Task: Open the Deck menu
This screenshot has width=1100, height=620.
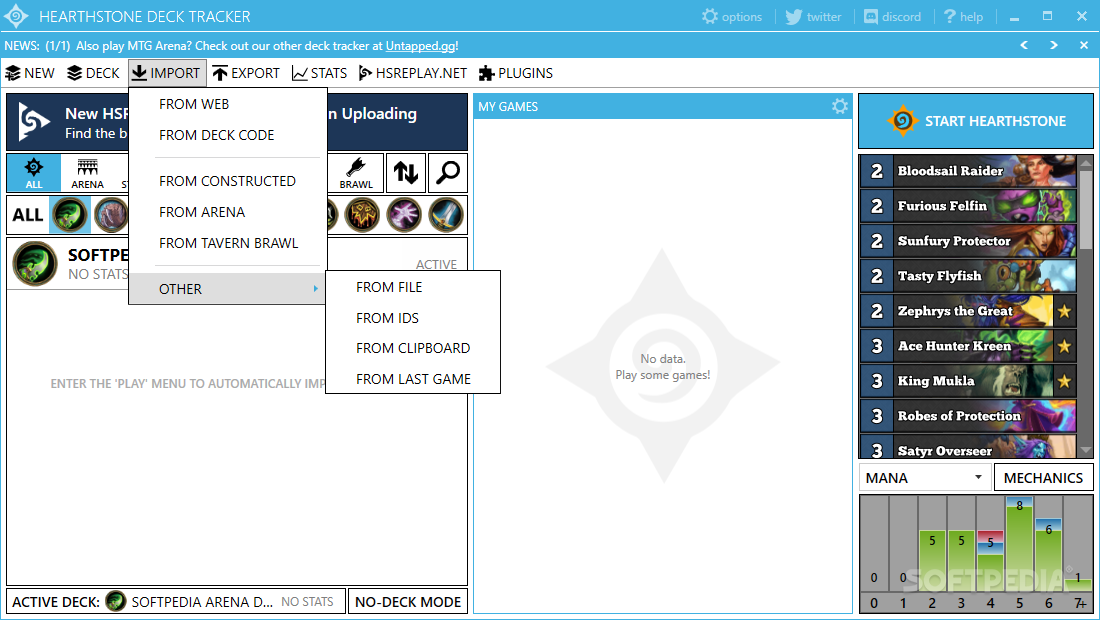Action: pyautogui.click(x=93, y=73)
